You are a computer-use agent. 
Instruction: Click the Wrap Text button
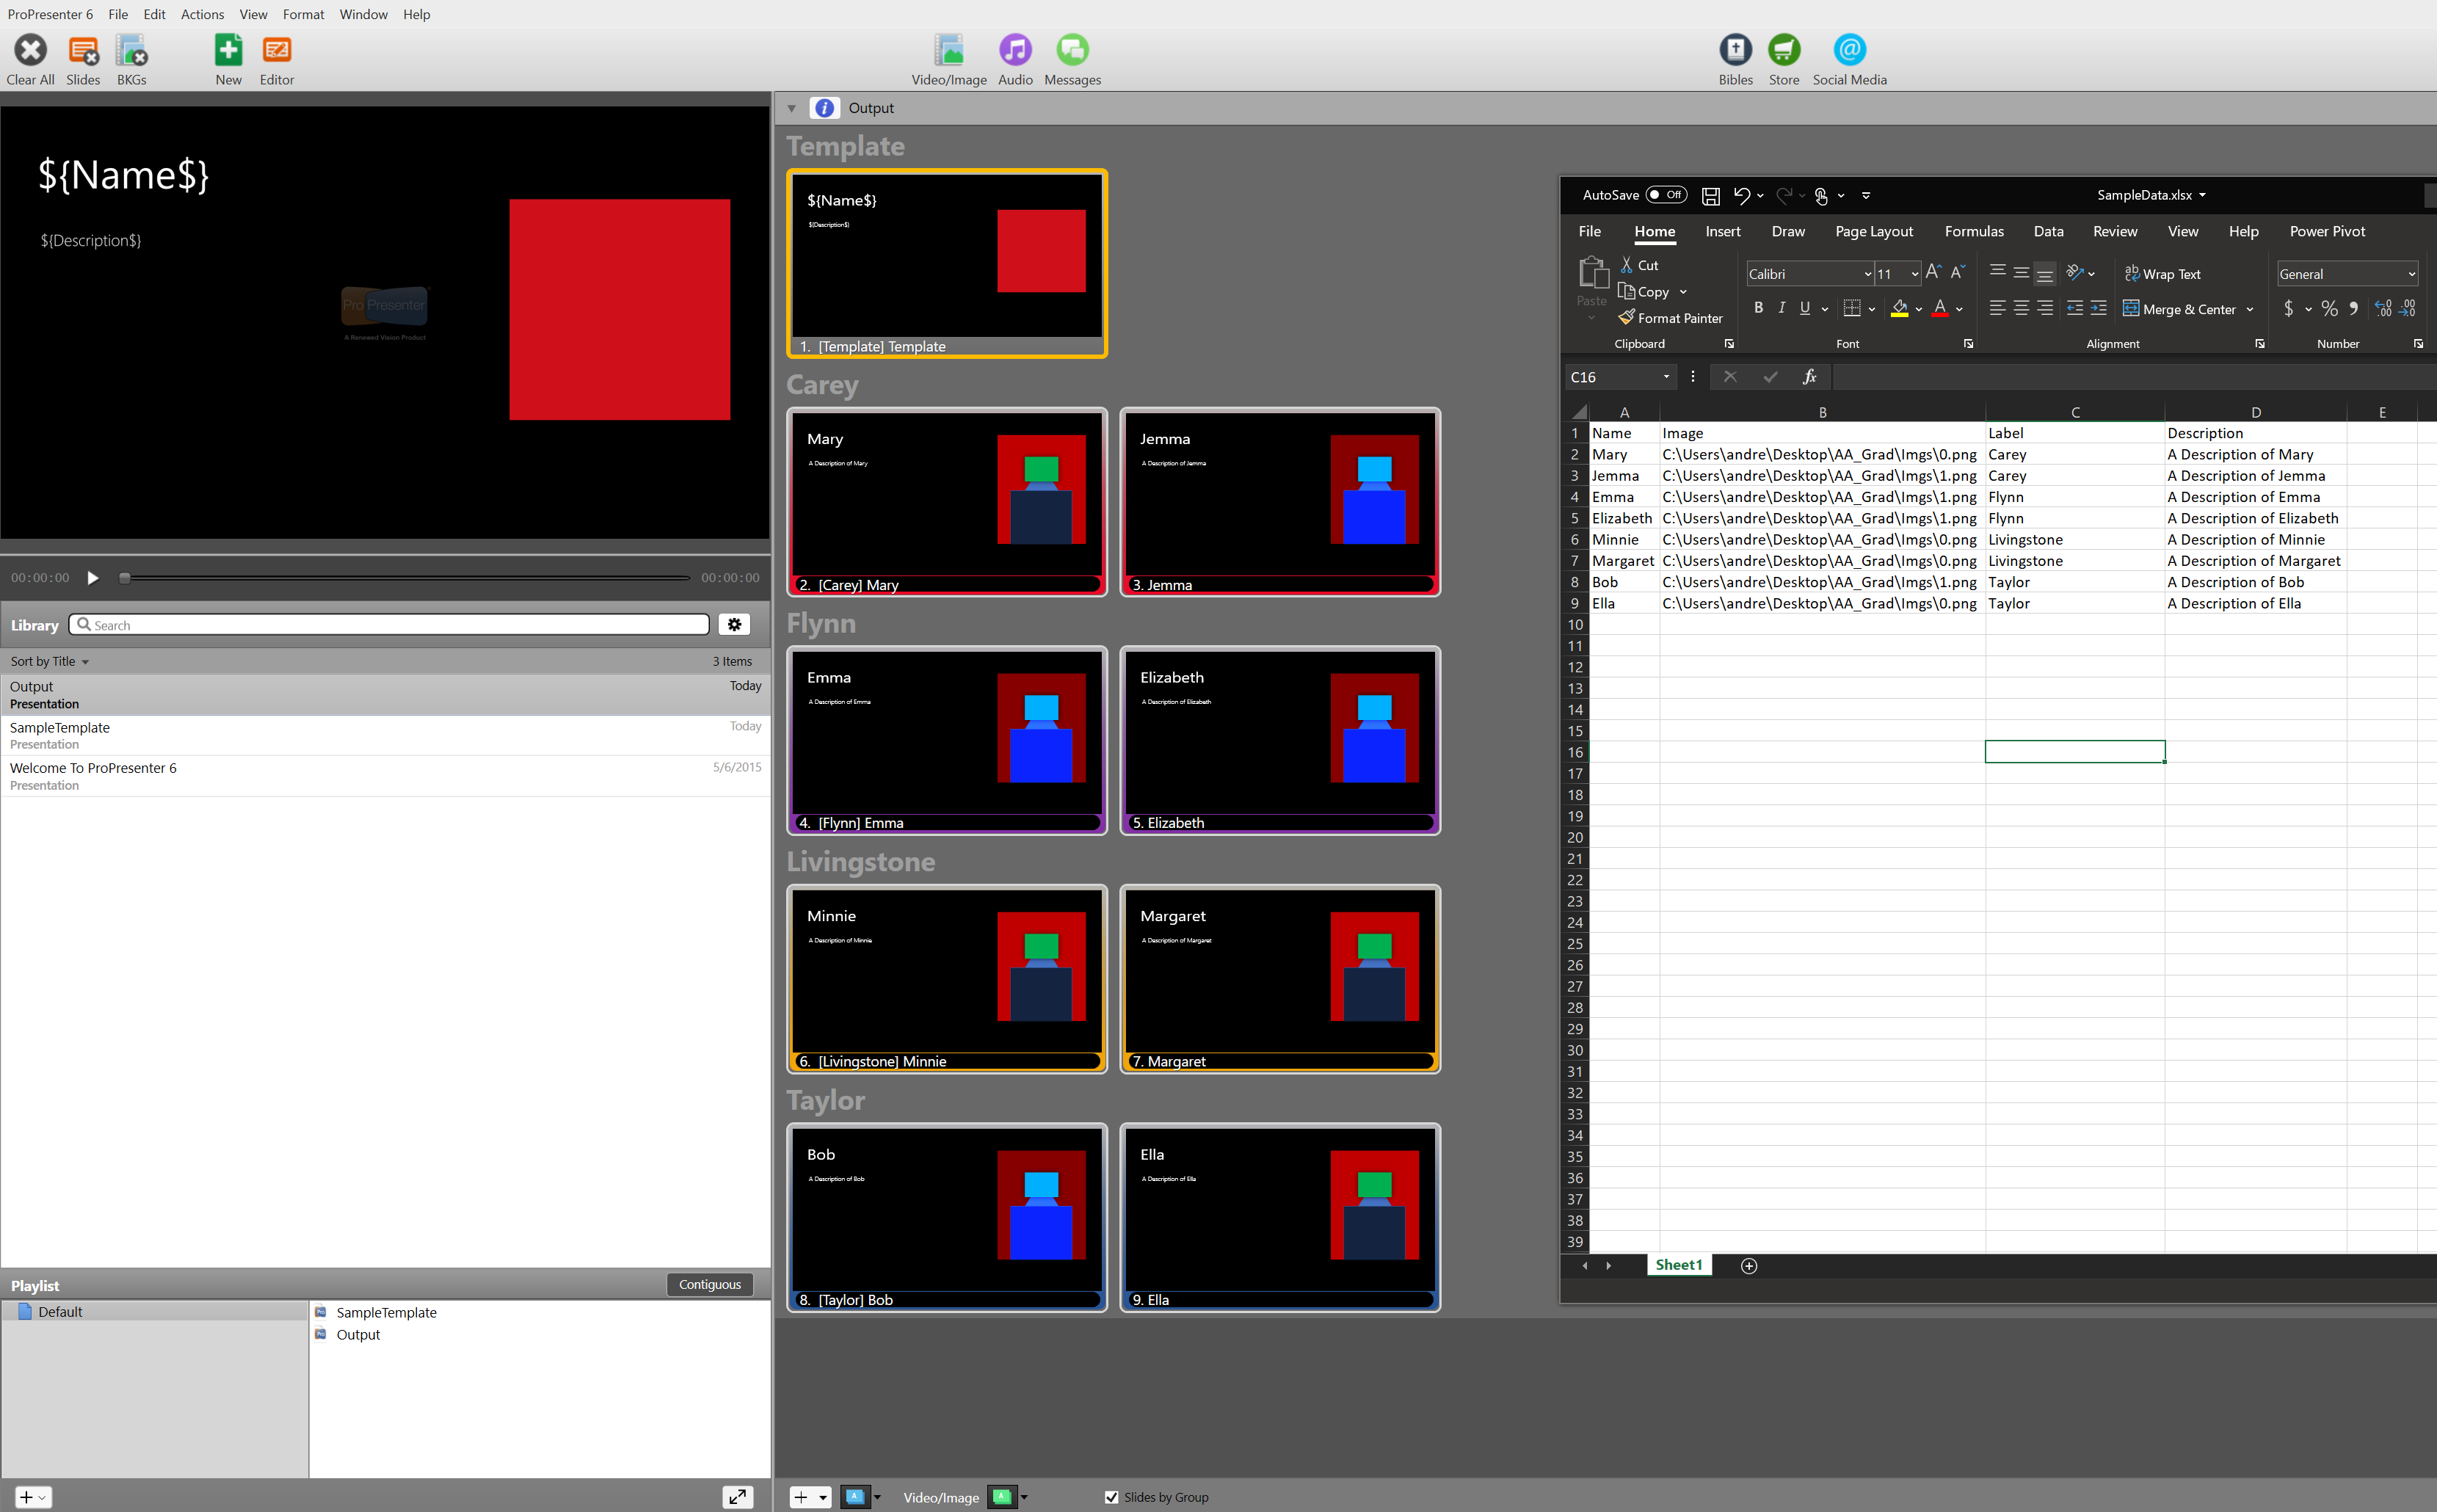[x=2162, y=274]
